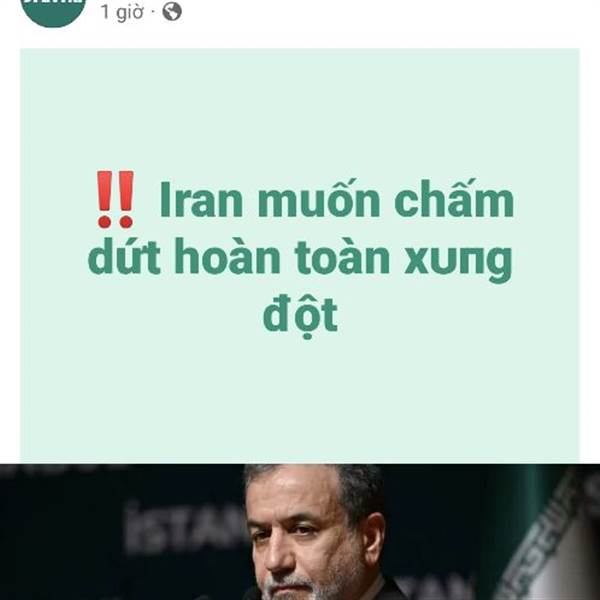Tap the red double exclamation emoji

(x=115, y=199)
